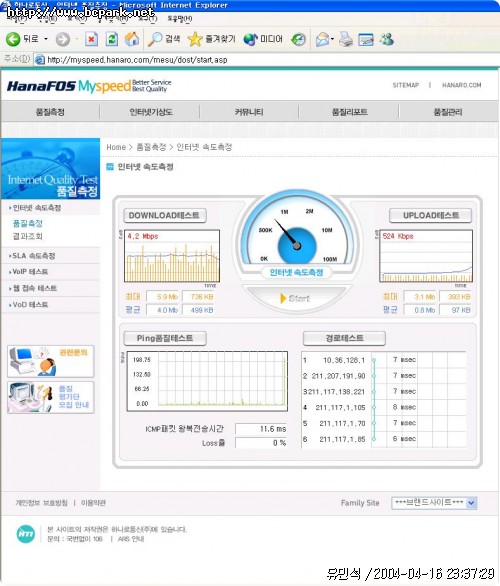Viewport: 500px width, 586px height.
Task: Select 품질측정 sidebar submenu item
Action: (28, 223)
